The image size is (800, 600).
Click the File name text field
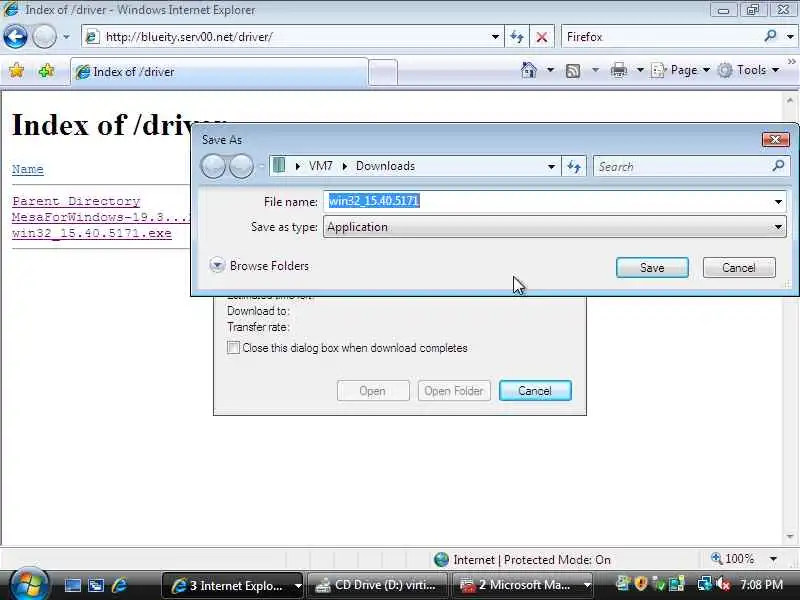(548, 201)
